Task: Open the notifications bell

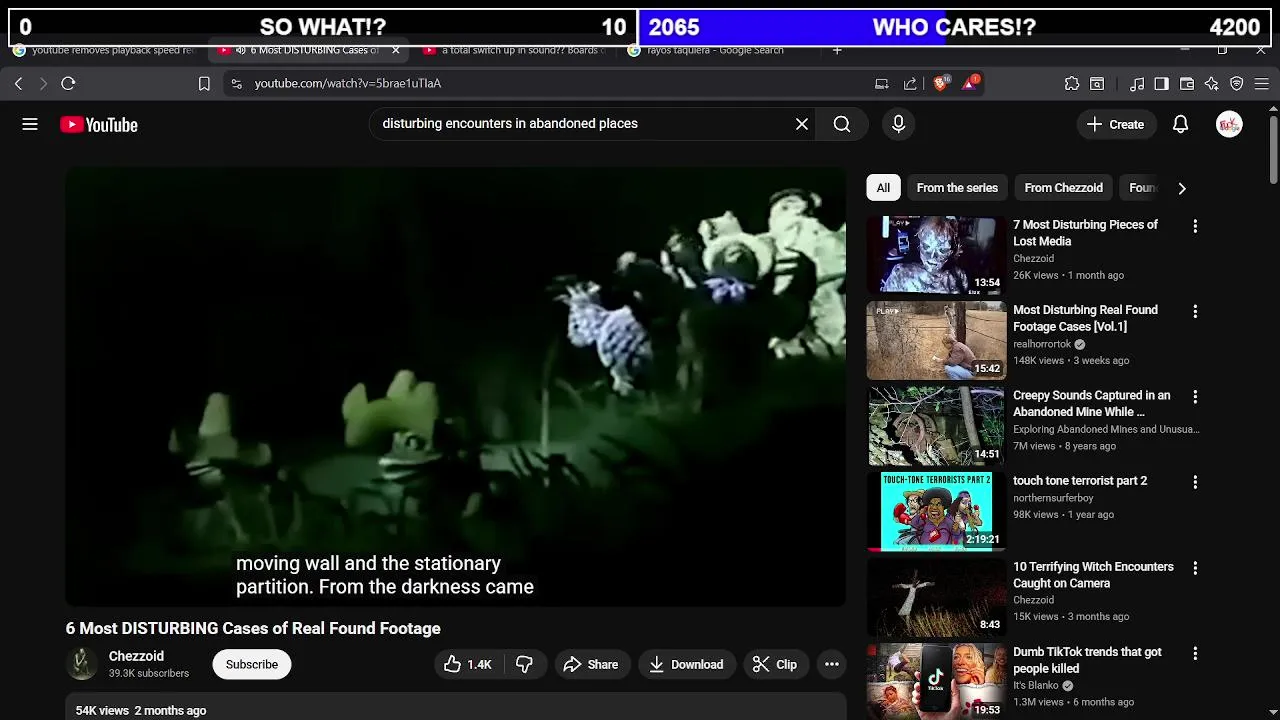Action: (1180, 124)
